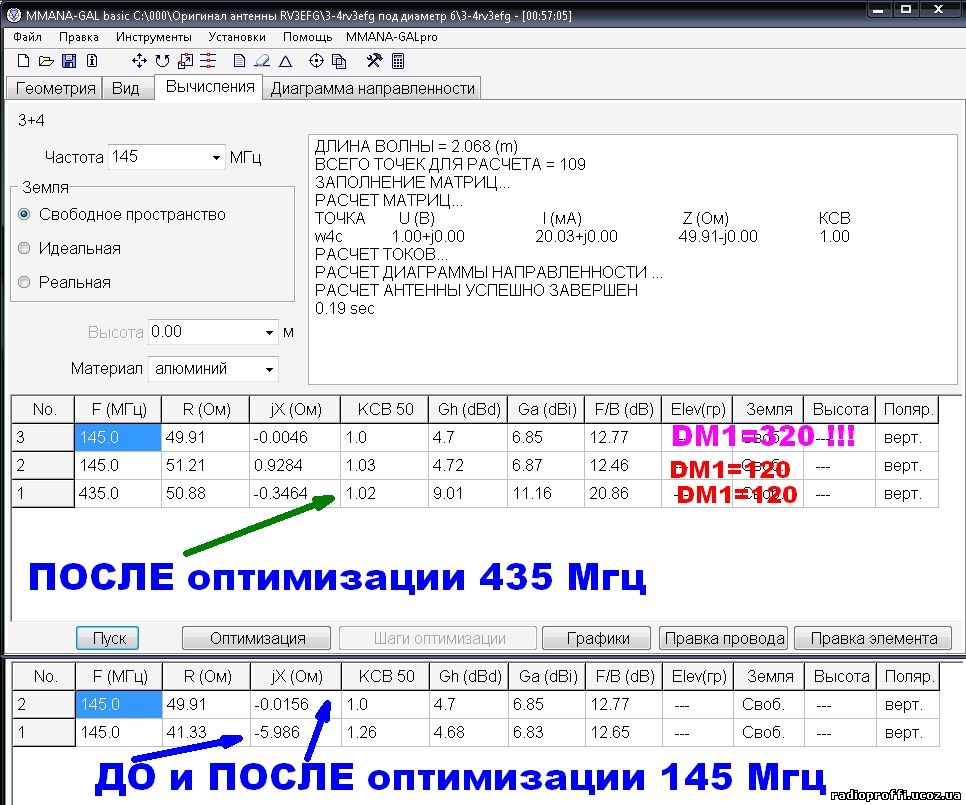Choose the Реальная ground option
This screenshot has width=966, height=805.
24,282
